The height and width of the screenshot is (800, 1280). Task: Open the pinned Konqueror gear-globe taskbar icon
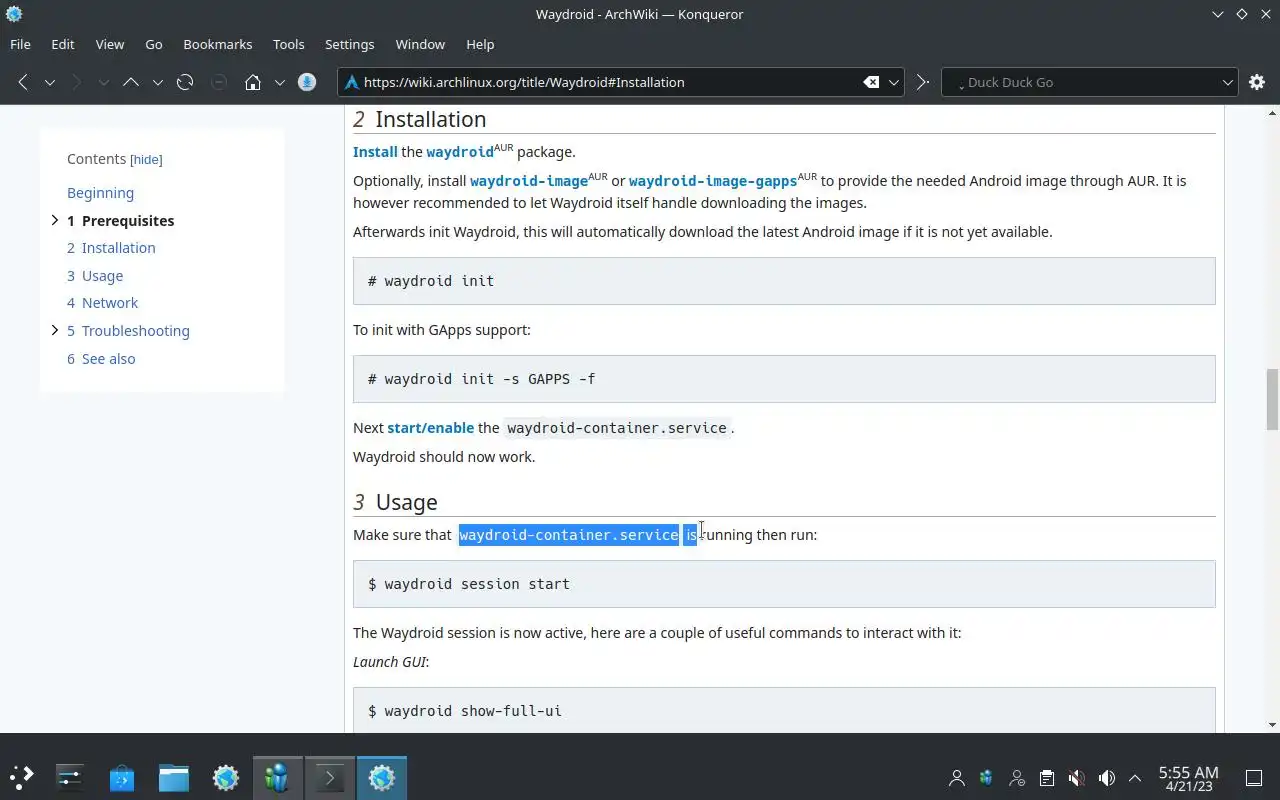226,777
